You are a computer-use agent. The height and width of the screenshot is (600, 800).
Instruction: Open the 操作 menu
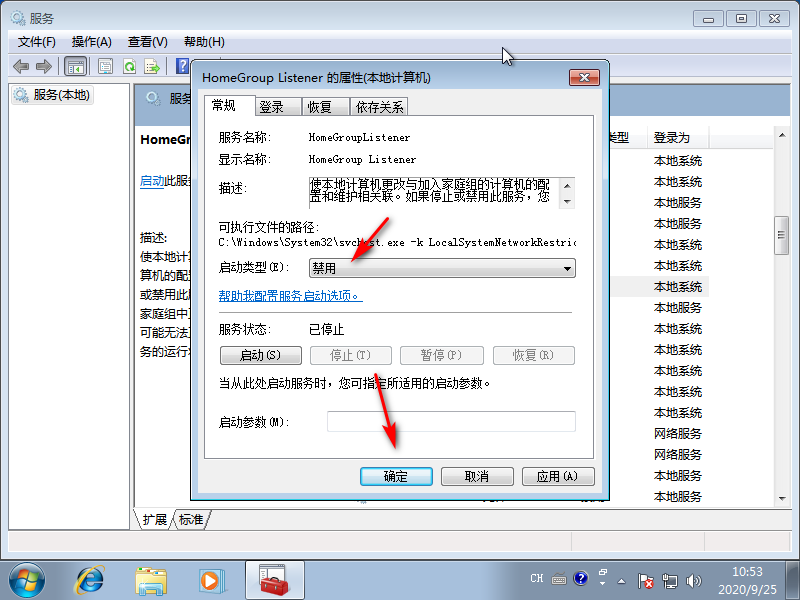[x=91, y=41]
